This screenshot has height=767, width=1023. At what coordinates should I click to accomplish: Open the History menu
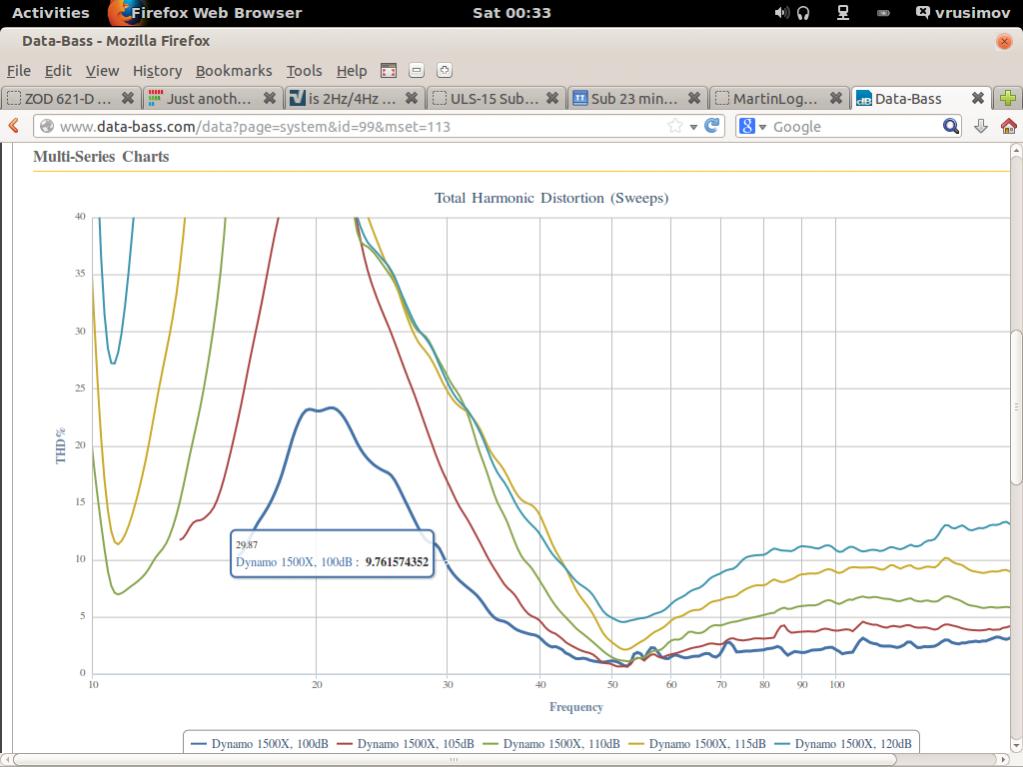pos(157,70)
